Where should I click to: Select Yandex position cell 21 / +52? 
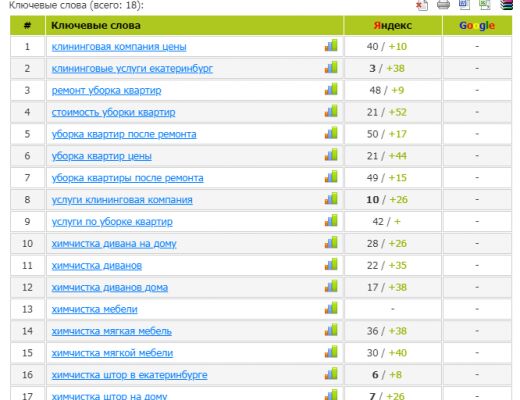point(393,112)
